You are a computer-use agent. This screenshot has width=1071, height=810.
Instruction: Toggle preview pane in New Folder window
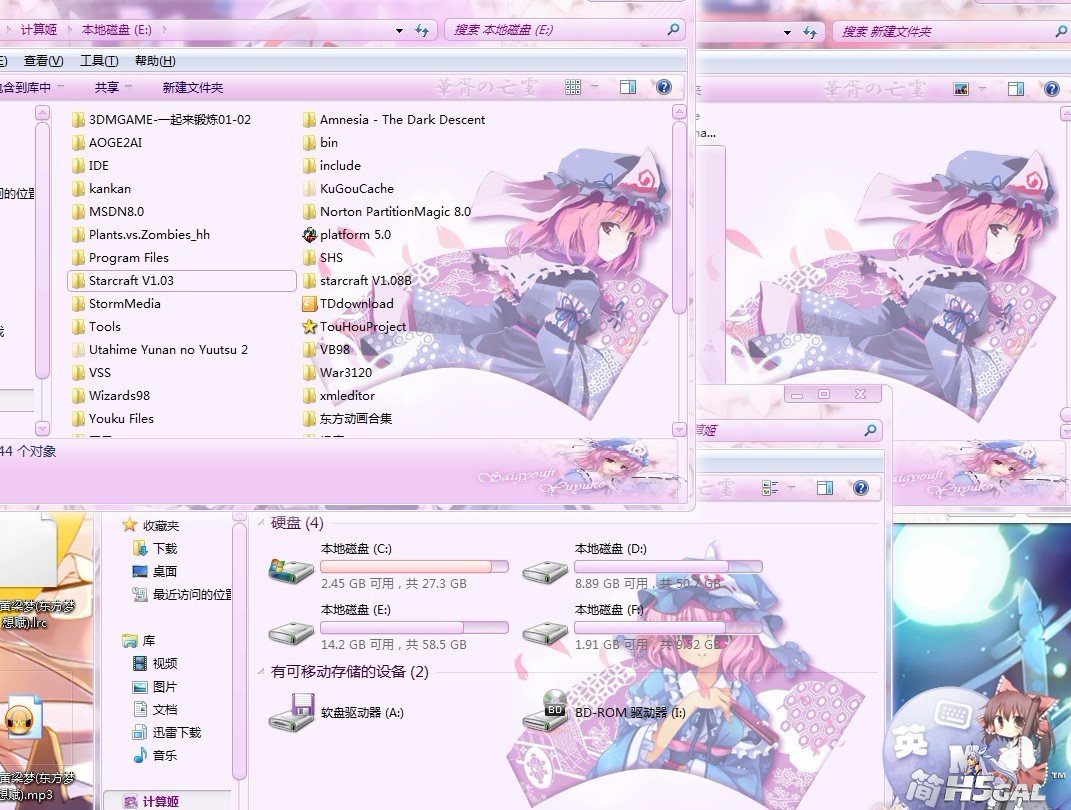click(1016, 89)
